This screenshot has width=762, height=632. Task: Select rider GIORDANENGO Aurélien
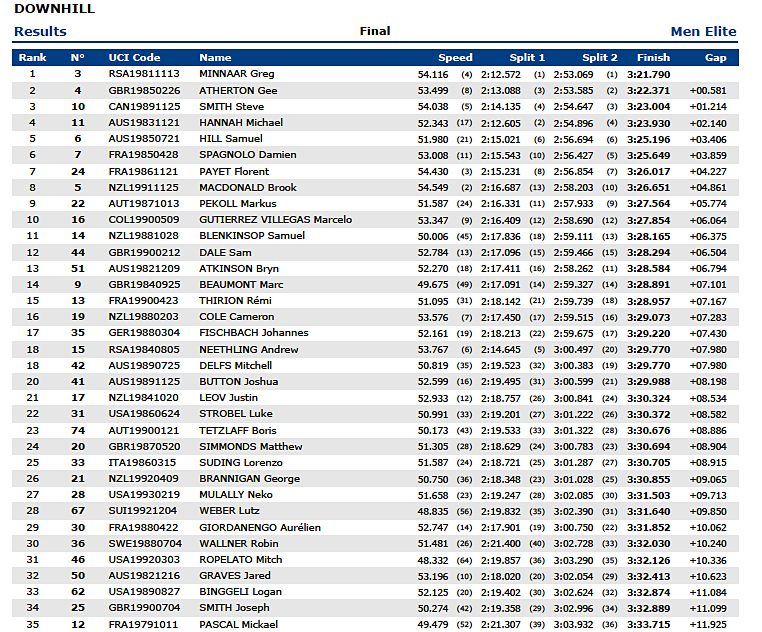pos(260,527)
